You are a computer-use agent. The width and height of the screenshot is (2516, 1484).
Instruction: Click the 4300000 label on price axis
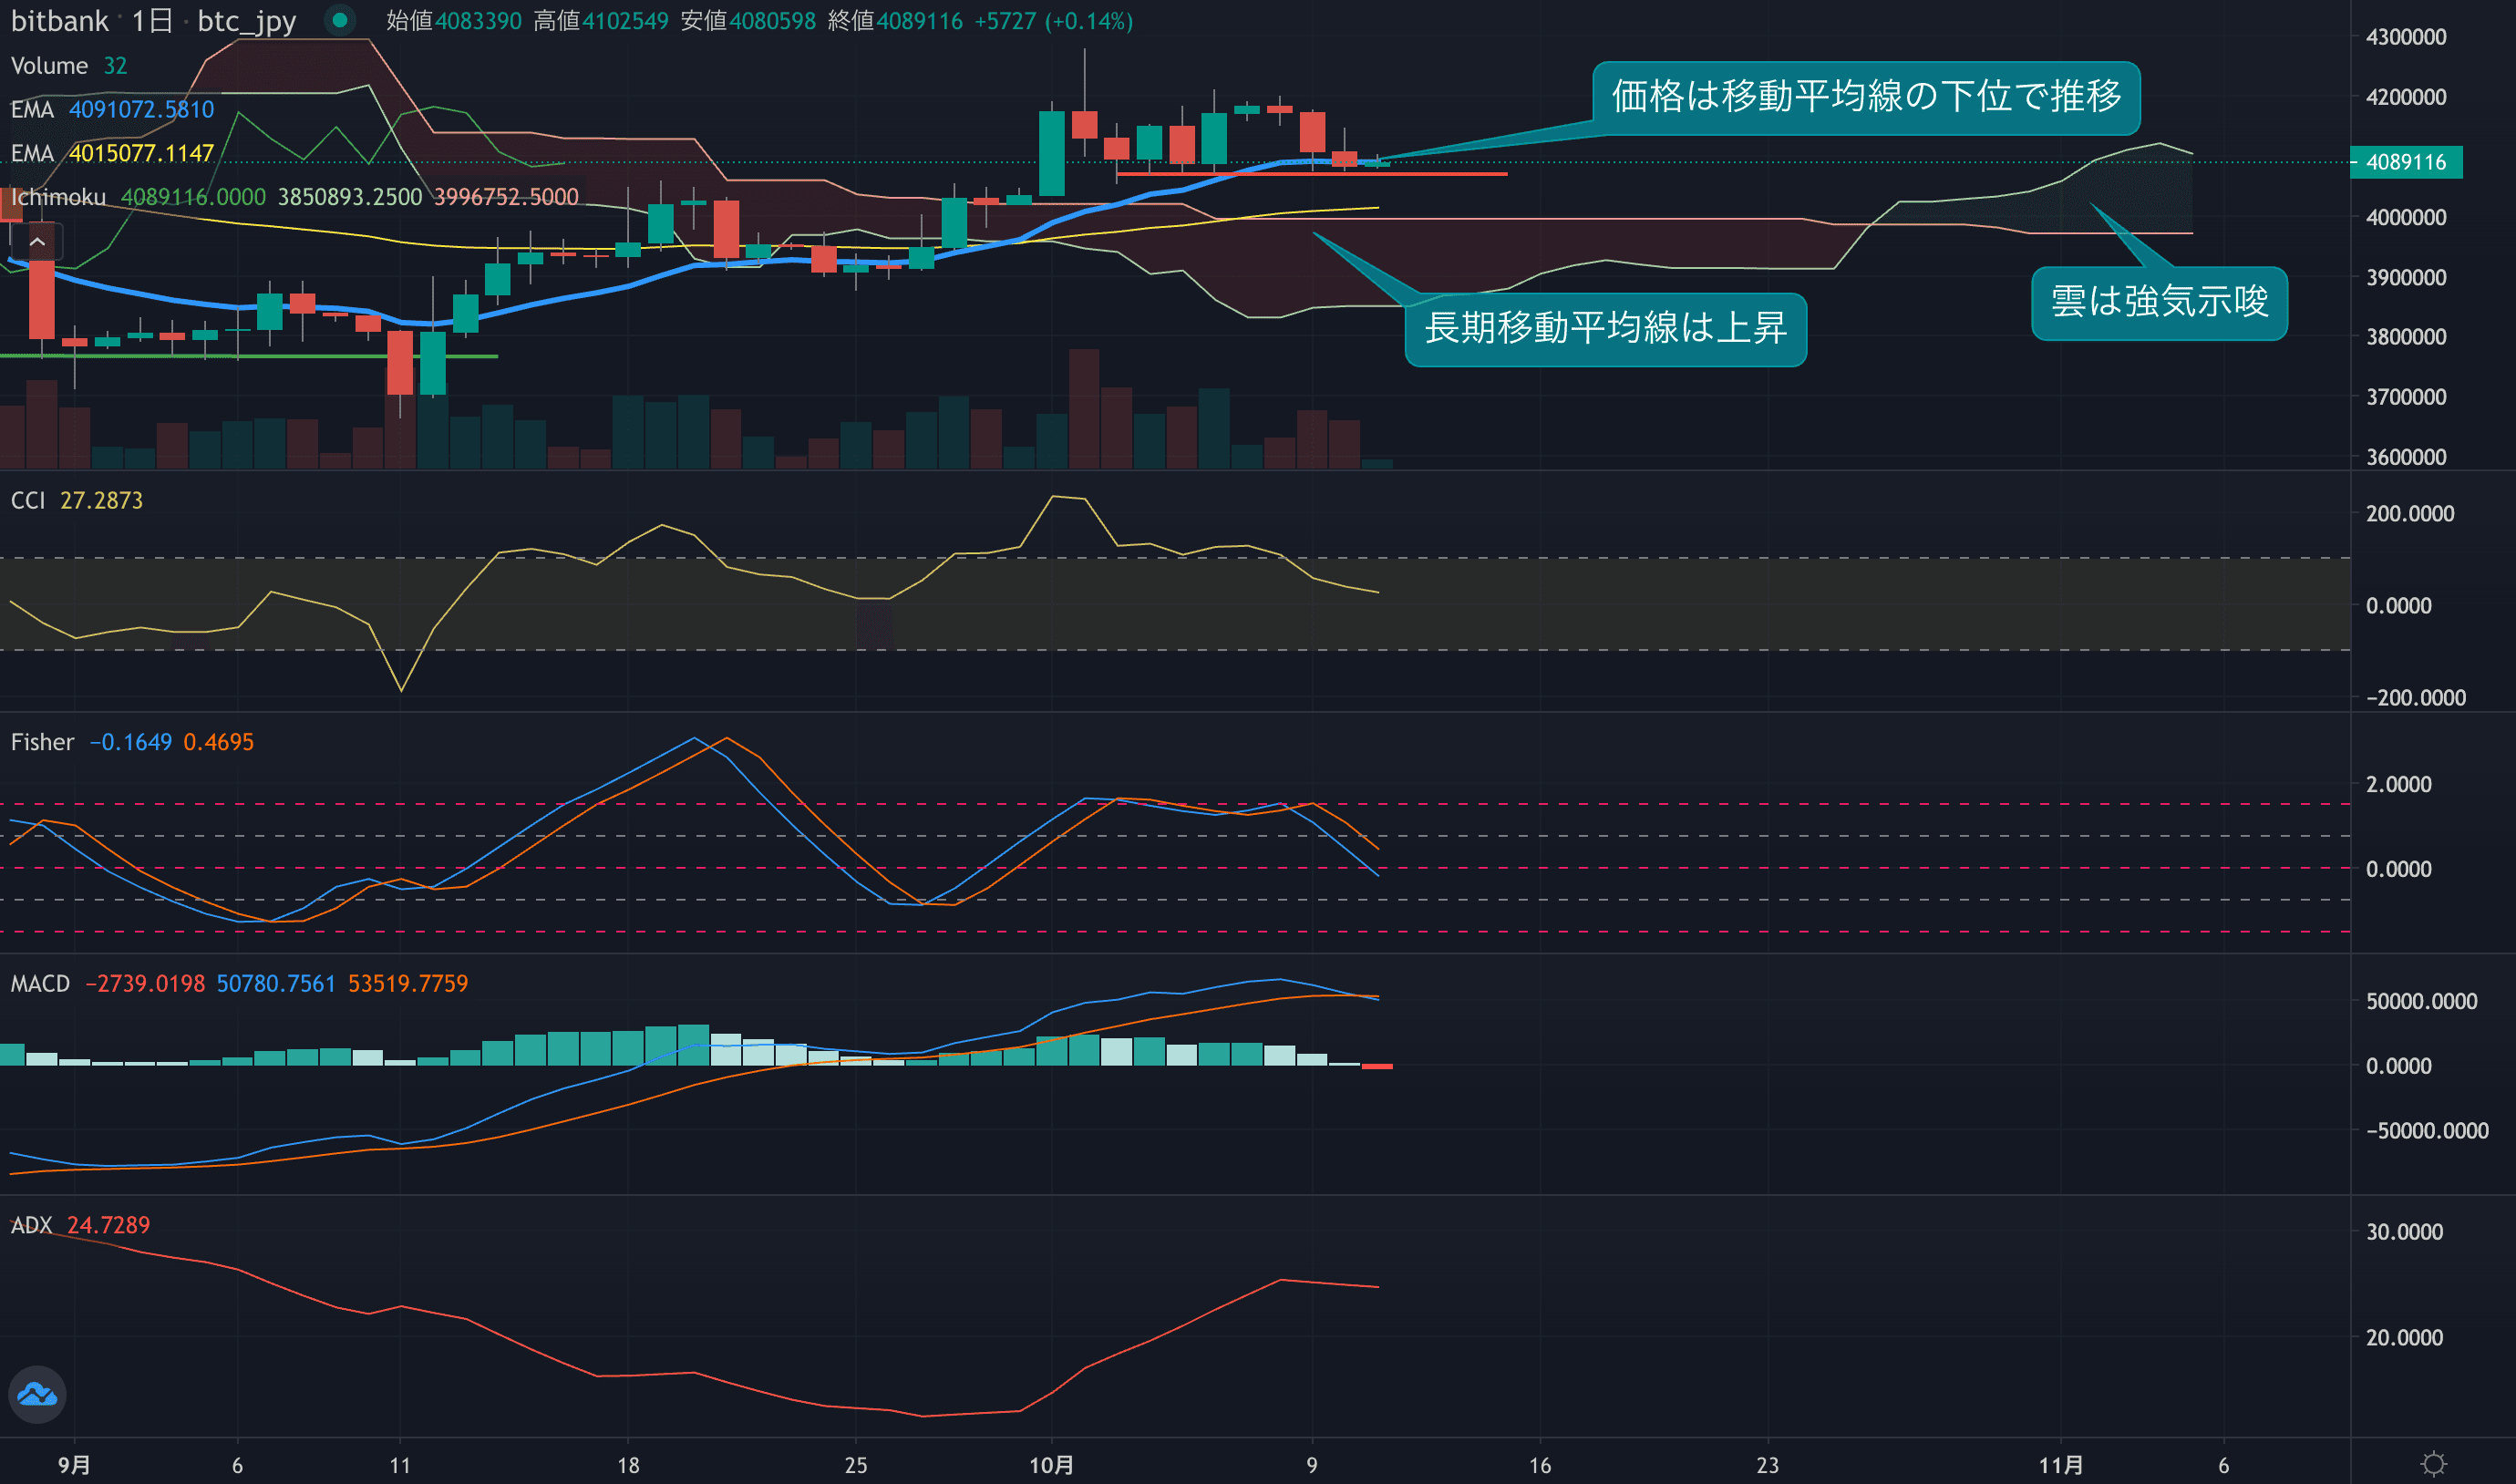(x=2406, y=37)
